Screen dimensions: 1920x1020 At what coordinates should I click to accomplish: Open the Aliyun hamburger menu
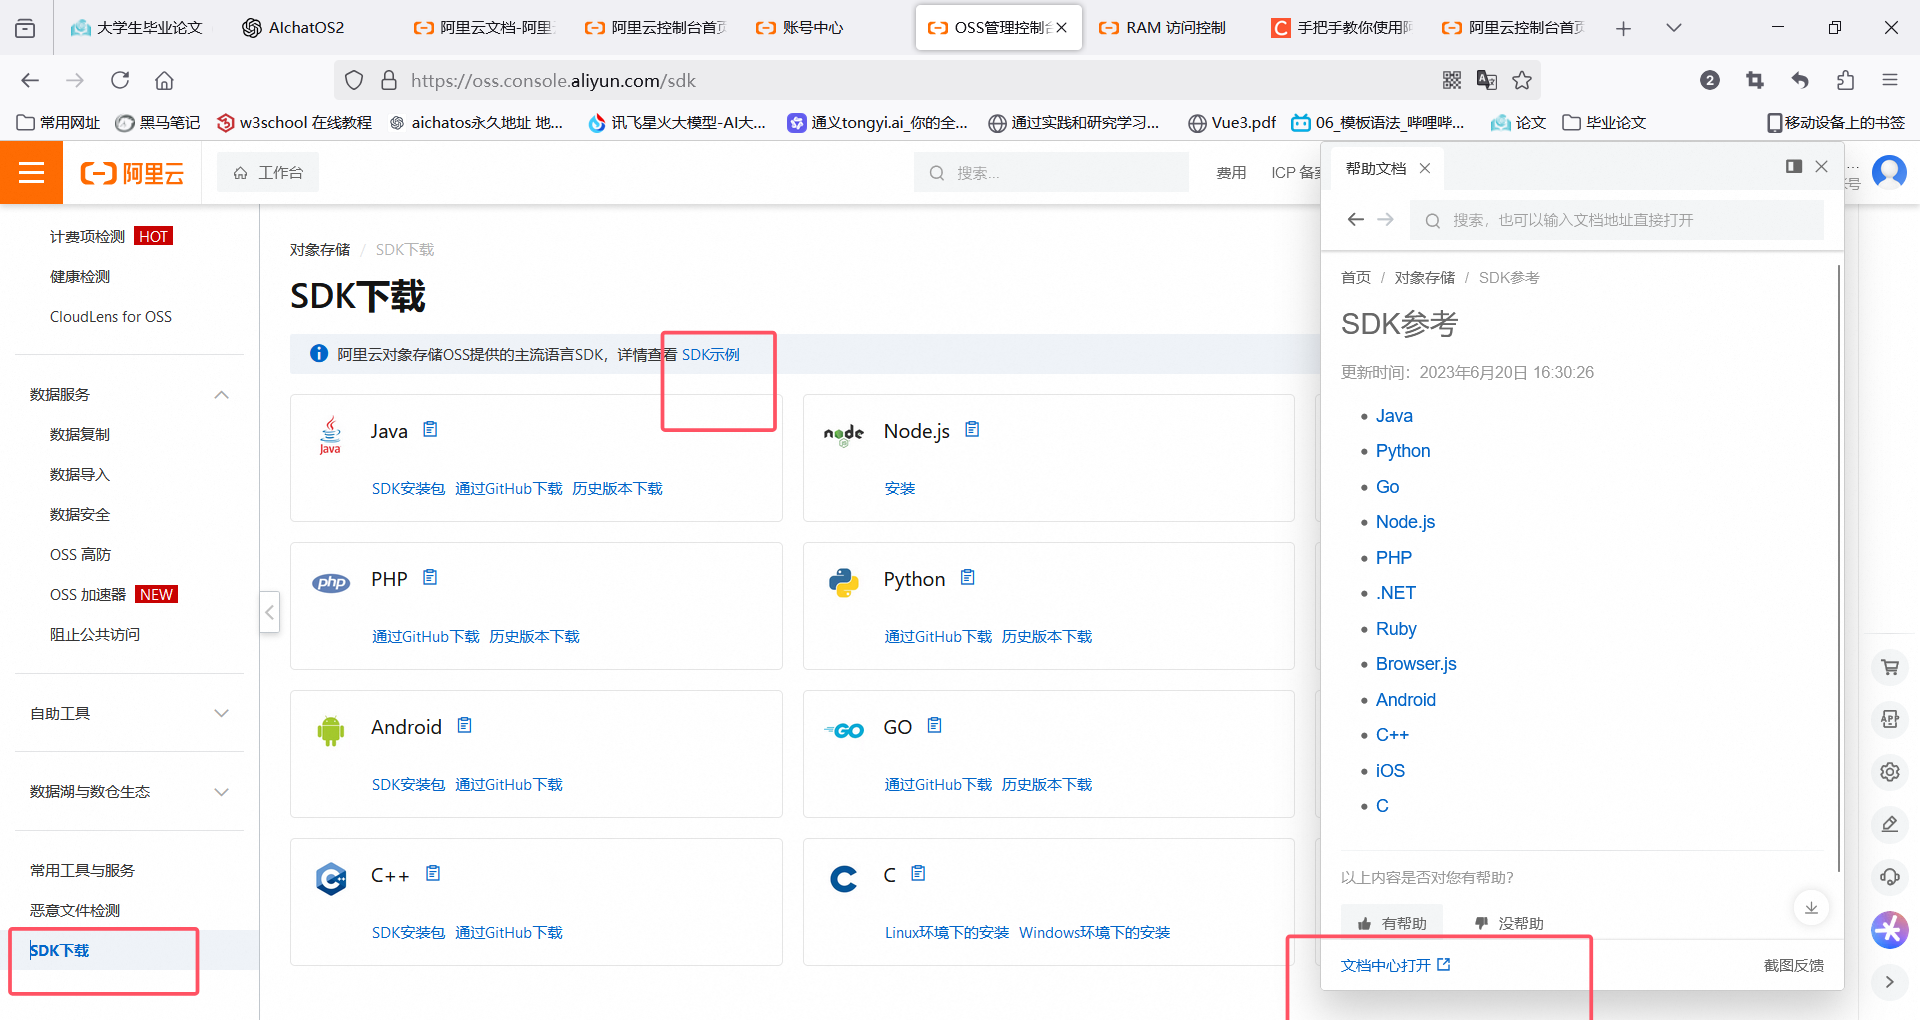pyautogui.click(x=31, y=173)
